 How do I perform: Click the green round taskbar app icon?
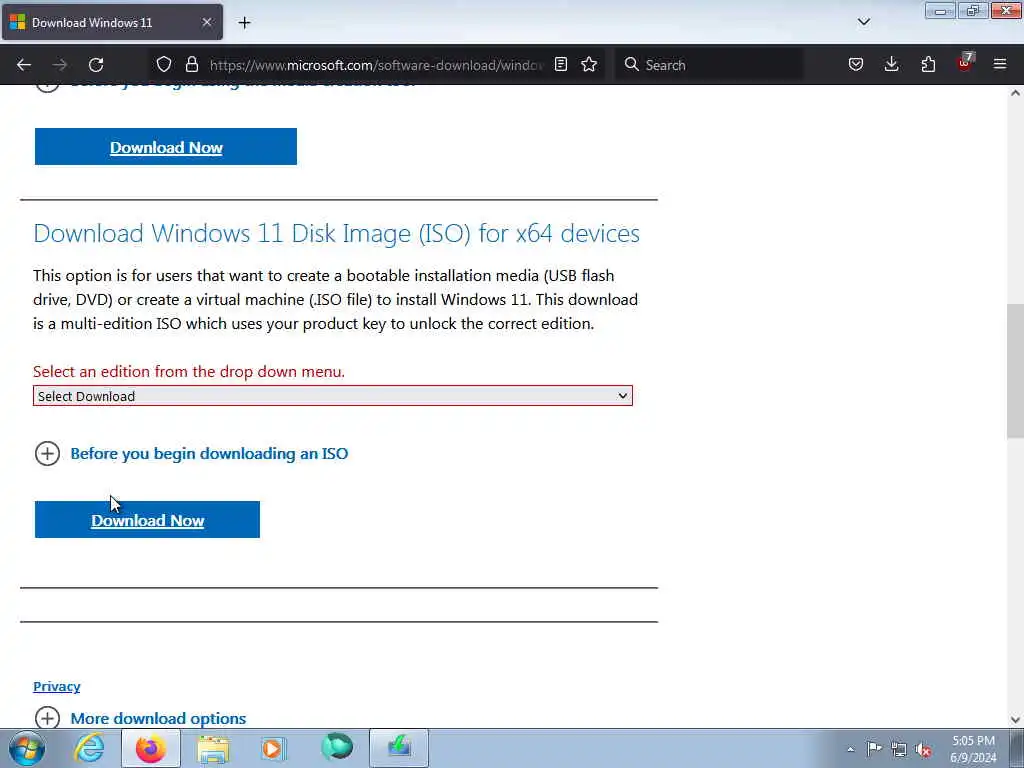[x=337, y=747]
